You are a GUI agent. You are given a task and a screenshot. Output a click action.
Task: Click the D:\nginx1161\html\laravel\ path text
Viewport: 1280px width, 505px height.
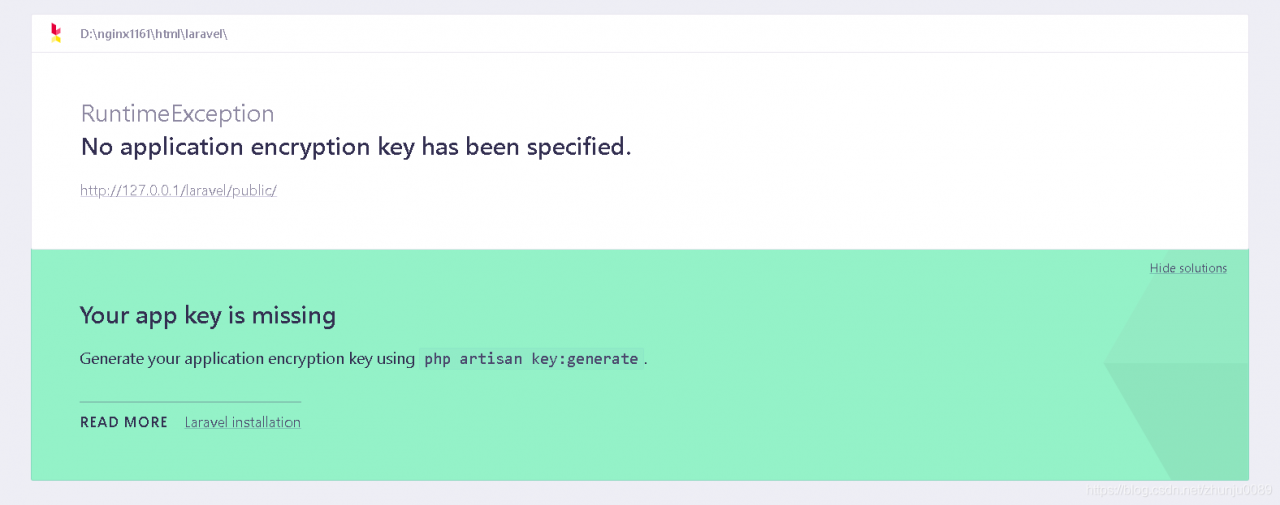[154, 34]
